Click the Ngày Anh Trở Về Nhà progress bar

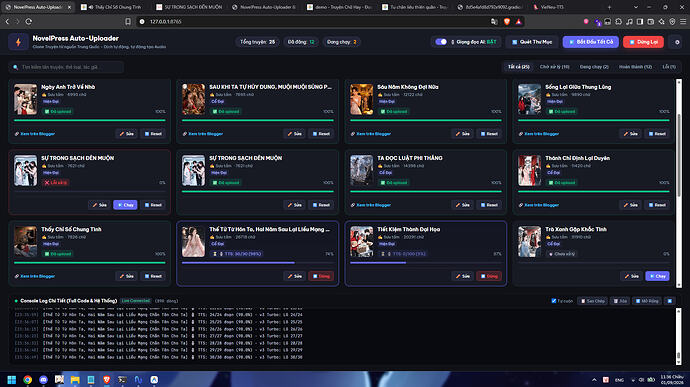[x=90, y=120]
